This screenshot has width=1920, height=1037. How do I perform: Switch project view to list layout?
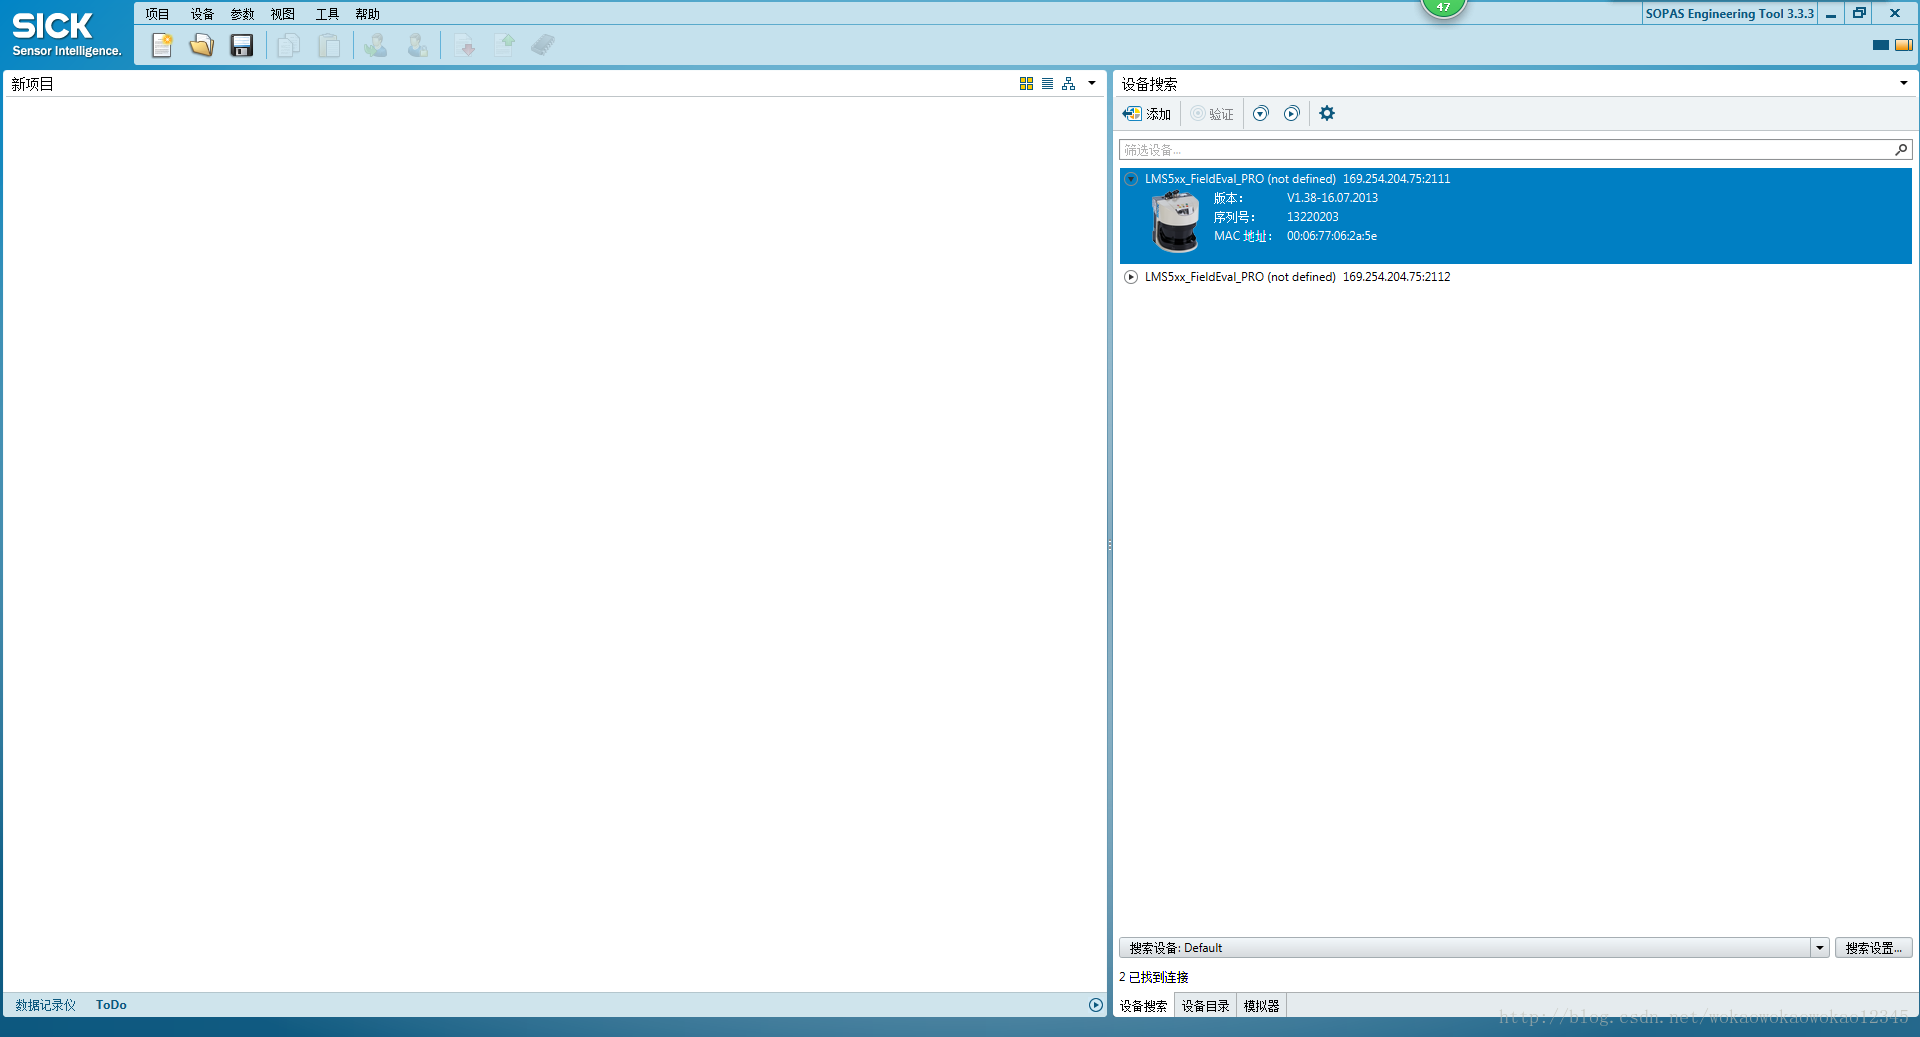[1047, 84]
